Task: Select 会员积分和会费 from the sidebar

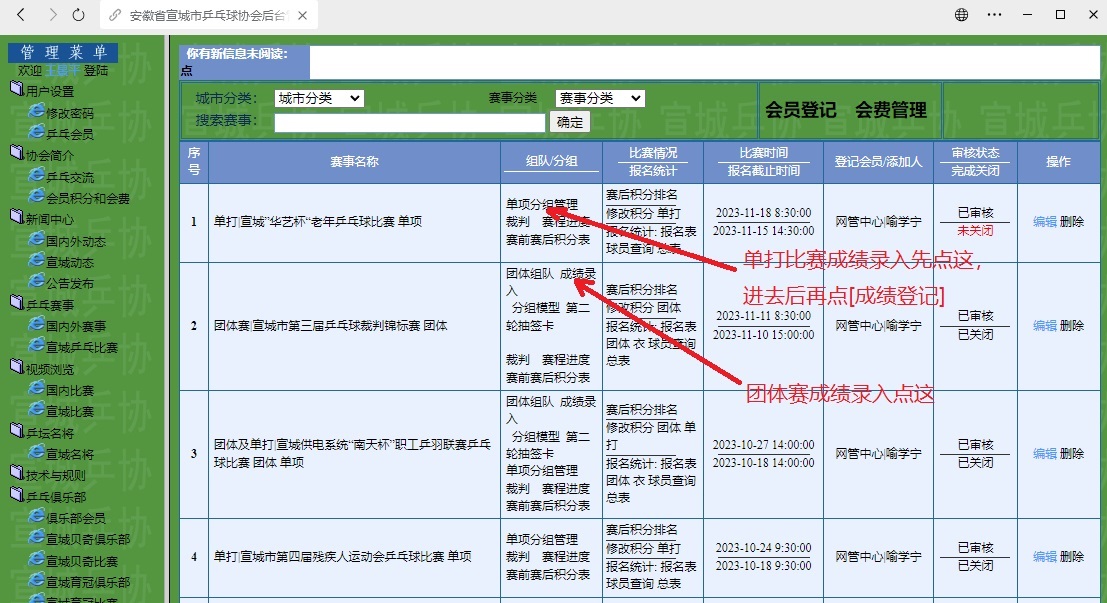Action: coord(88,198)
